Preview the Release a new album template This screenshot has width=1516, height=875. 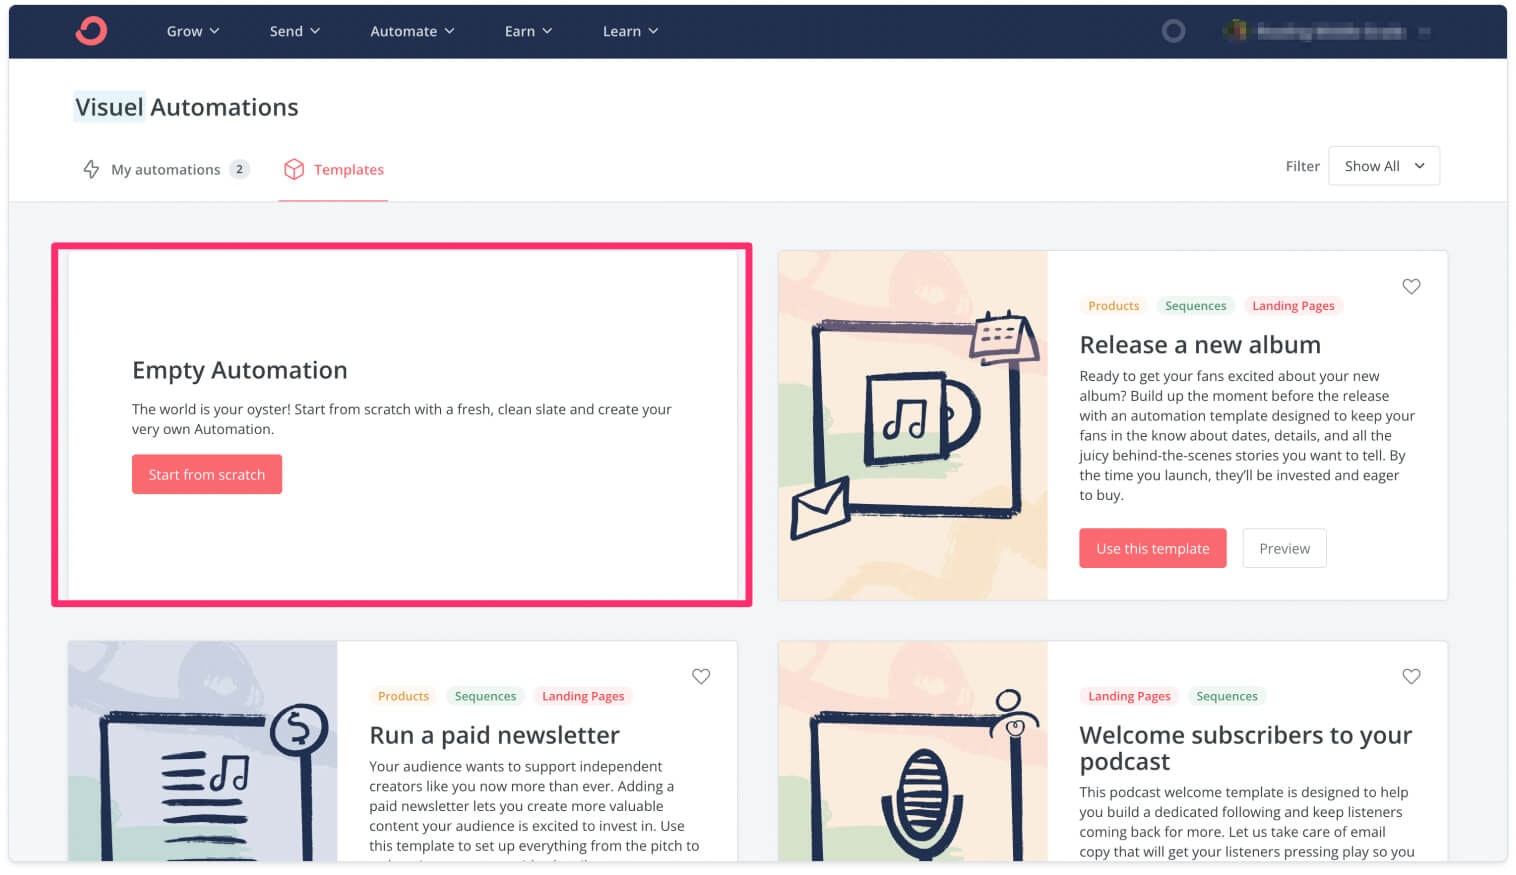(x=1284, y=548)
